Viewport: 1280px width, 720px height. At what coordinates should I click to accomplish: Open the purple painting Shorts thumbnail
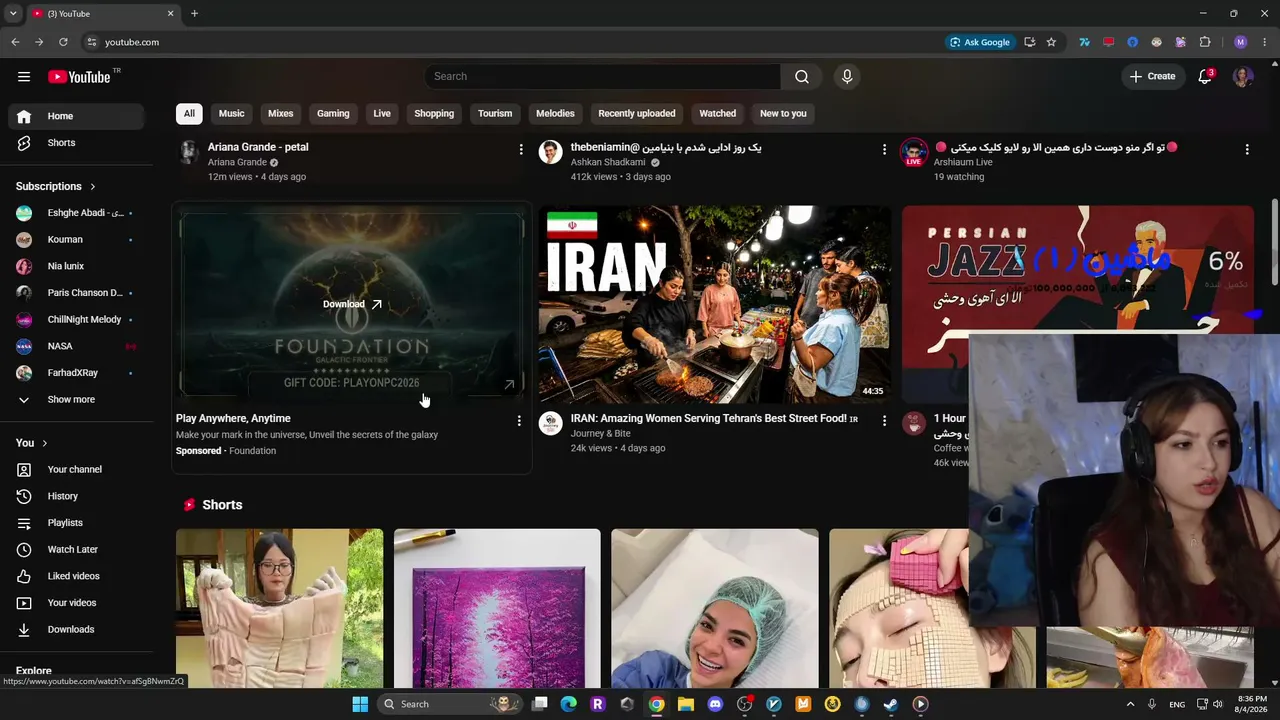[x=497, y=608]
